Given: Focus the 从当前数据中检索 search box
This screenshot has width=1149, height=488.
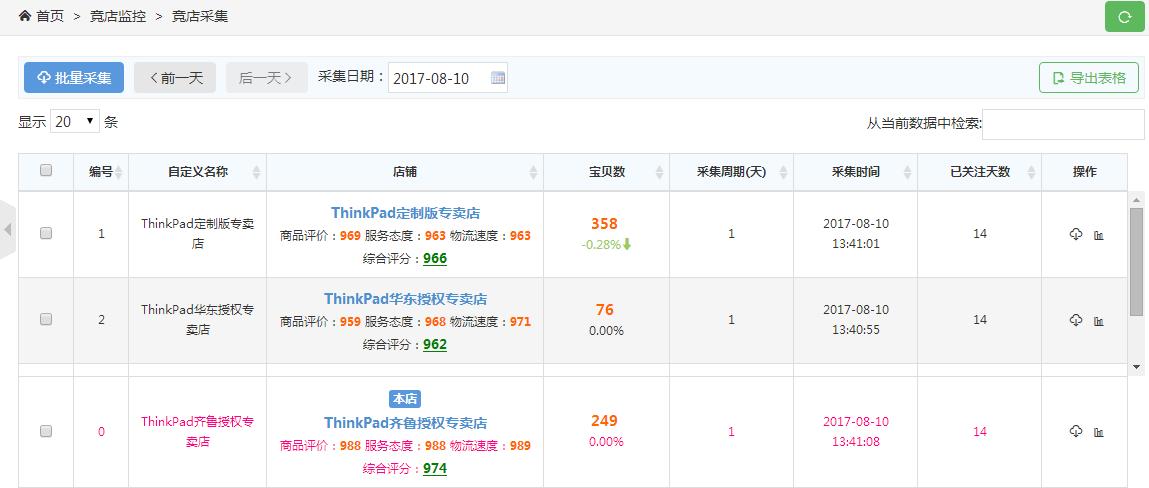Looking at the screenshot, I should (1063, 125).
